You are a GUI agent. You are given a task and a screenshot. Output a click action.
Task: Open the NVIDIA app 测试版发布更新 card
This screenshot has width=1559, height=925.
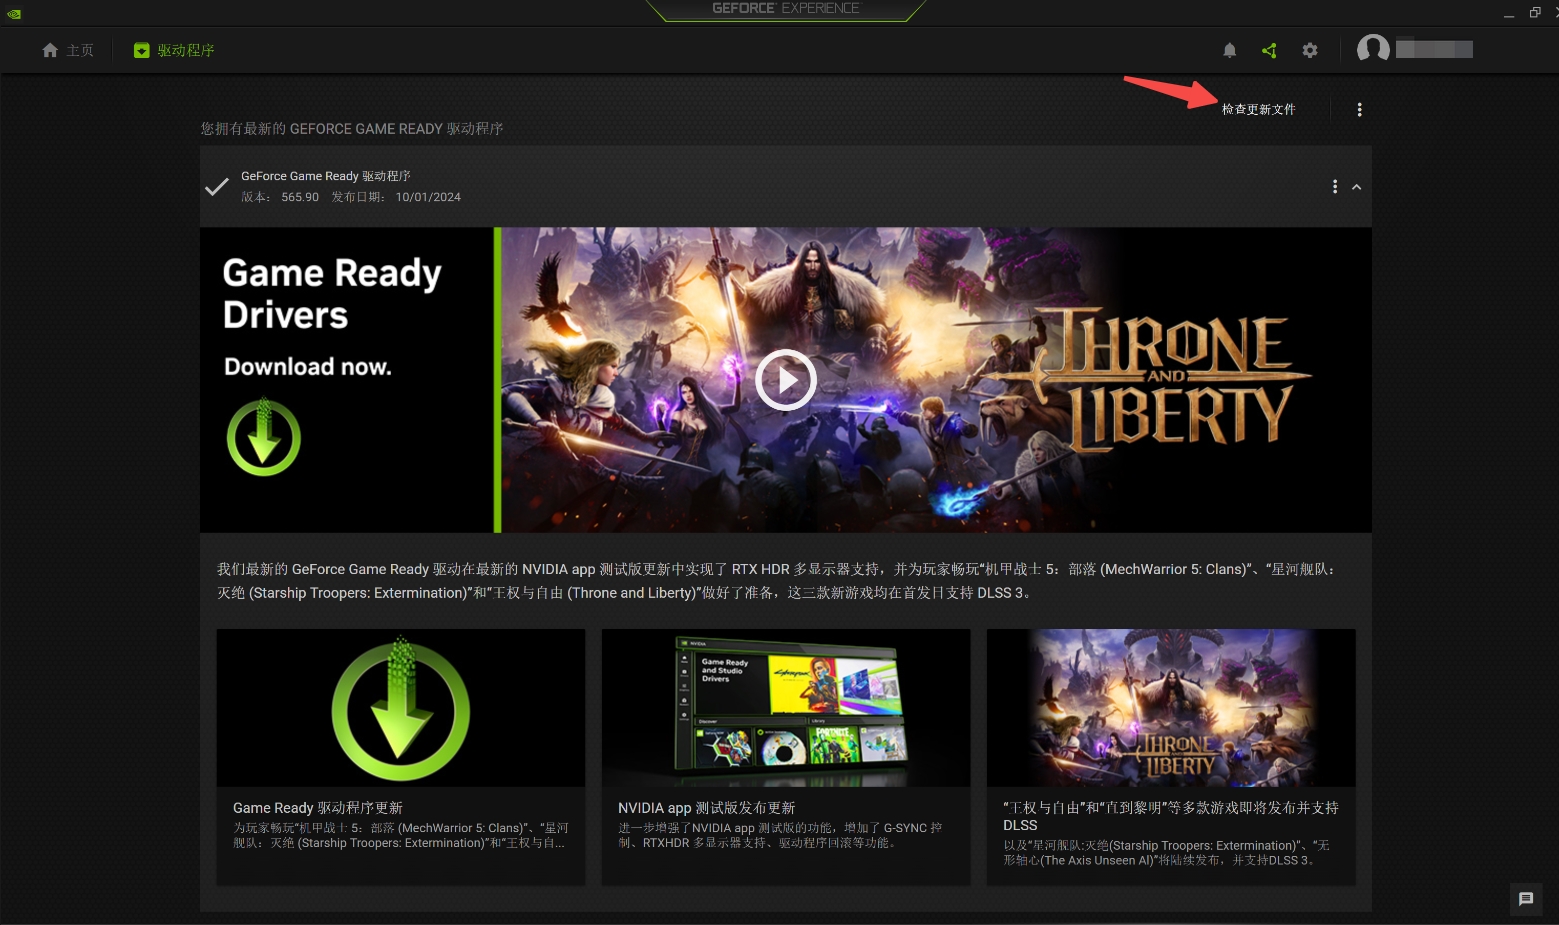pos(785,756)
